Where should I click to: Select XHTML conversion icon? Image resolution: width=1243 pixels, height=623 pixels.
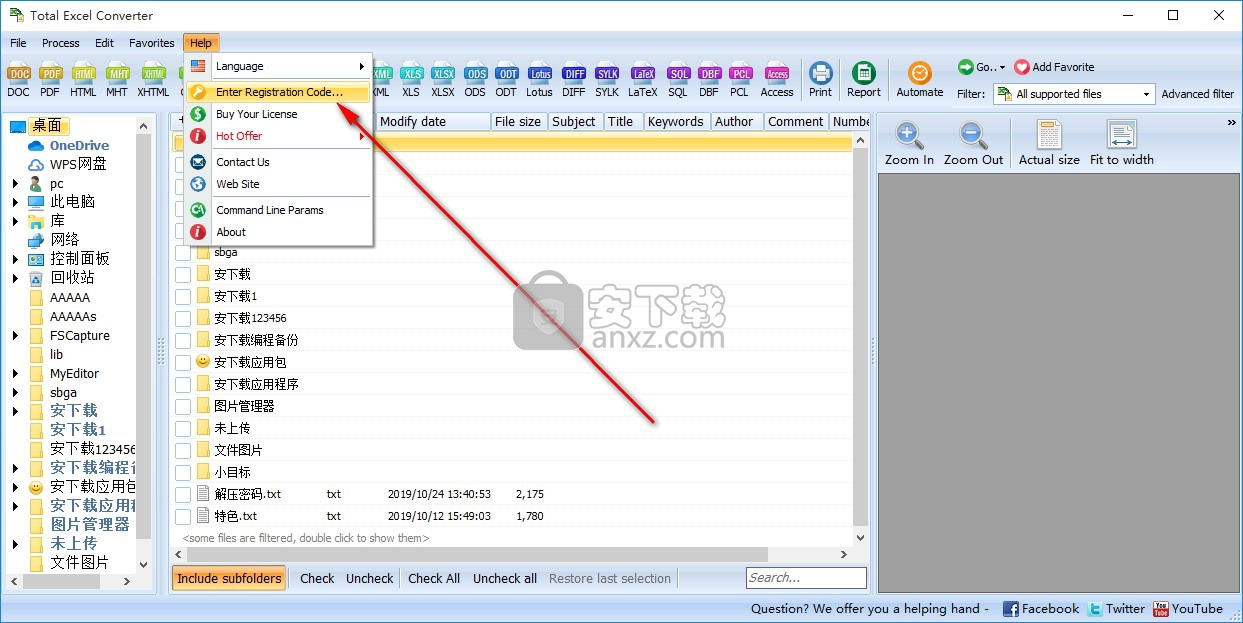tap(153, 80)
